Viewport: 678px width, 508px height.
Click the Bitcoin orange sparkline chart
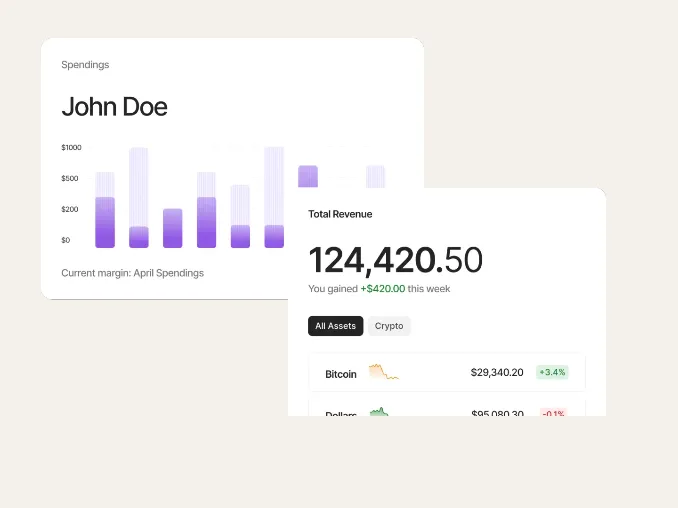384,372
